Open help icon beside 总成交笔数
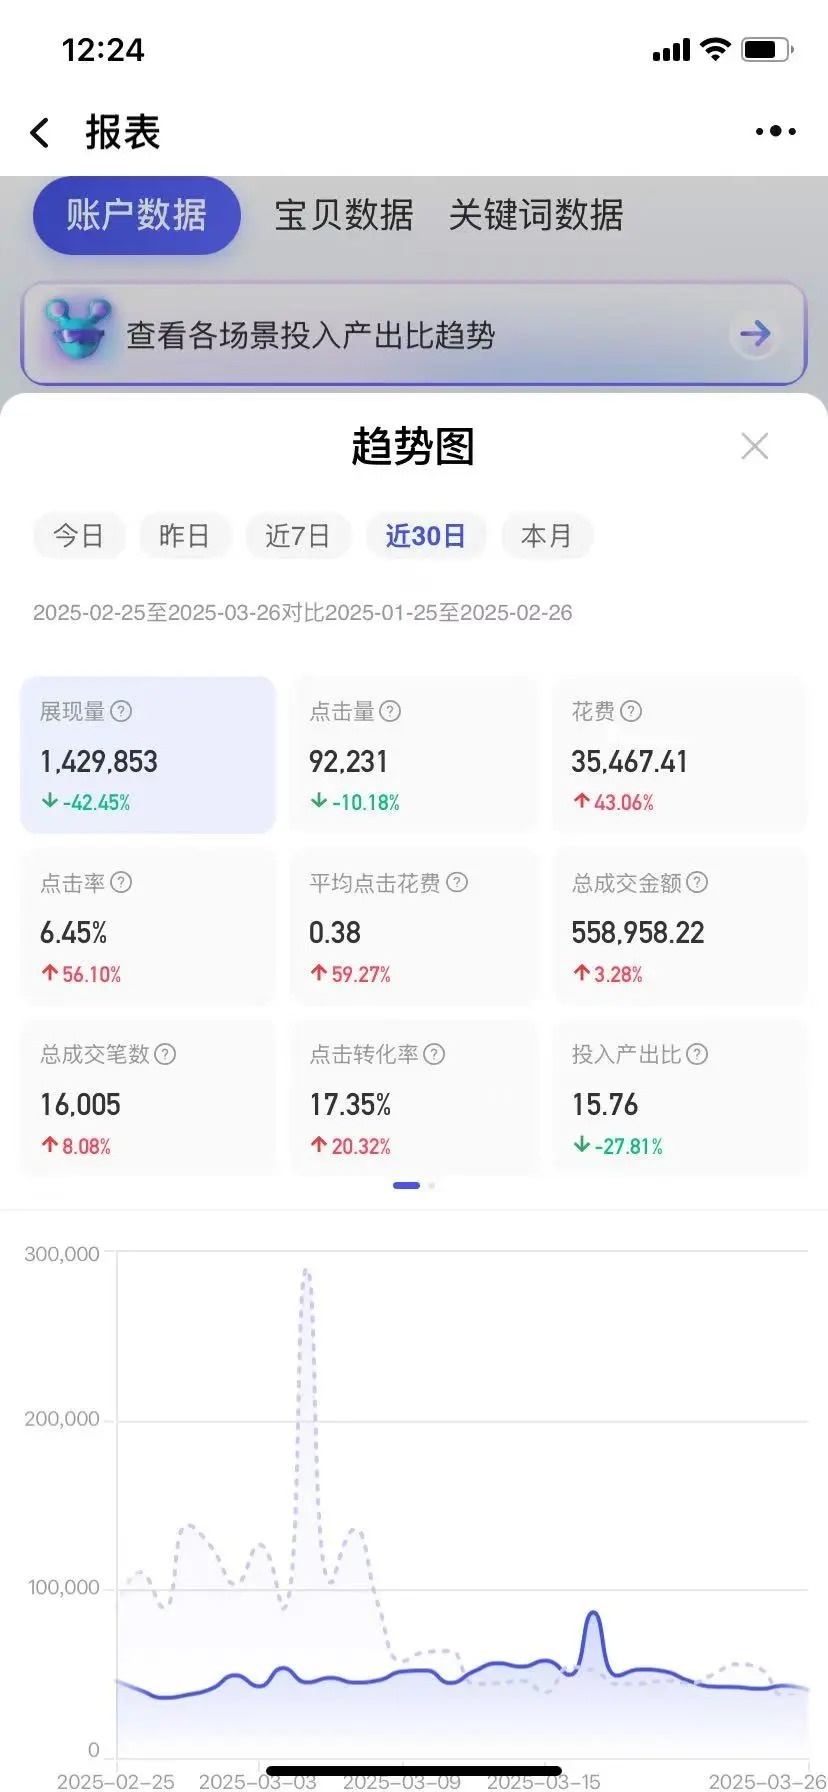 point(165,1054)
